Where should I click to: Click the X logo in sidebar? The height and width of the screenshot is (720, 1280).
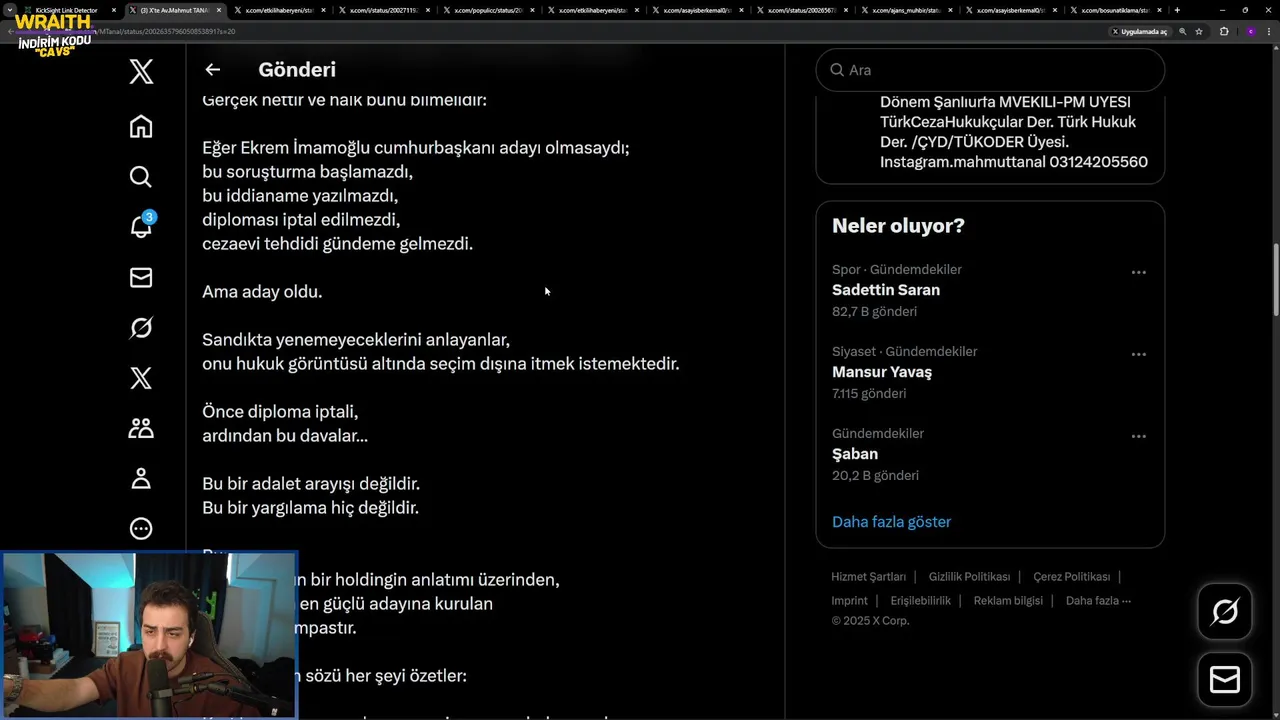[141, 71]
